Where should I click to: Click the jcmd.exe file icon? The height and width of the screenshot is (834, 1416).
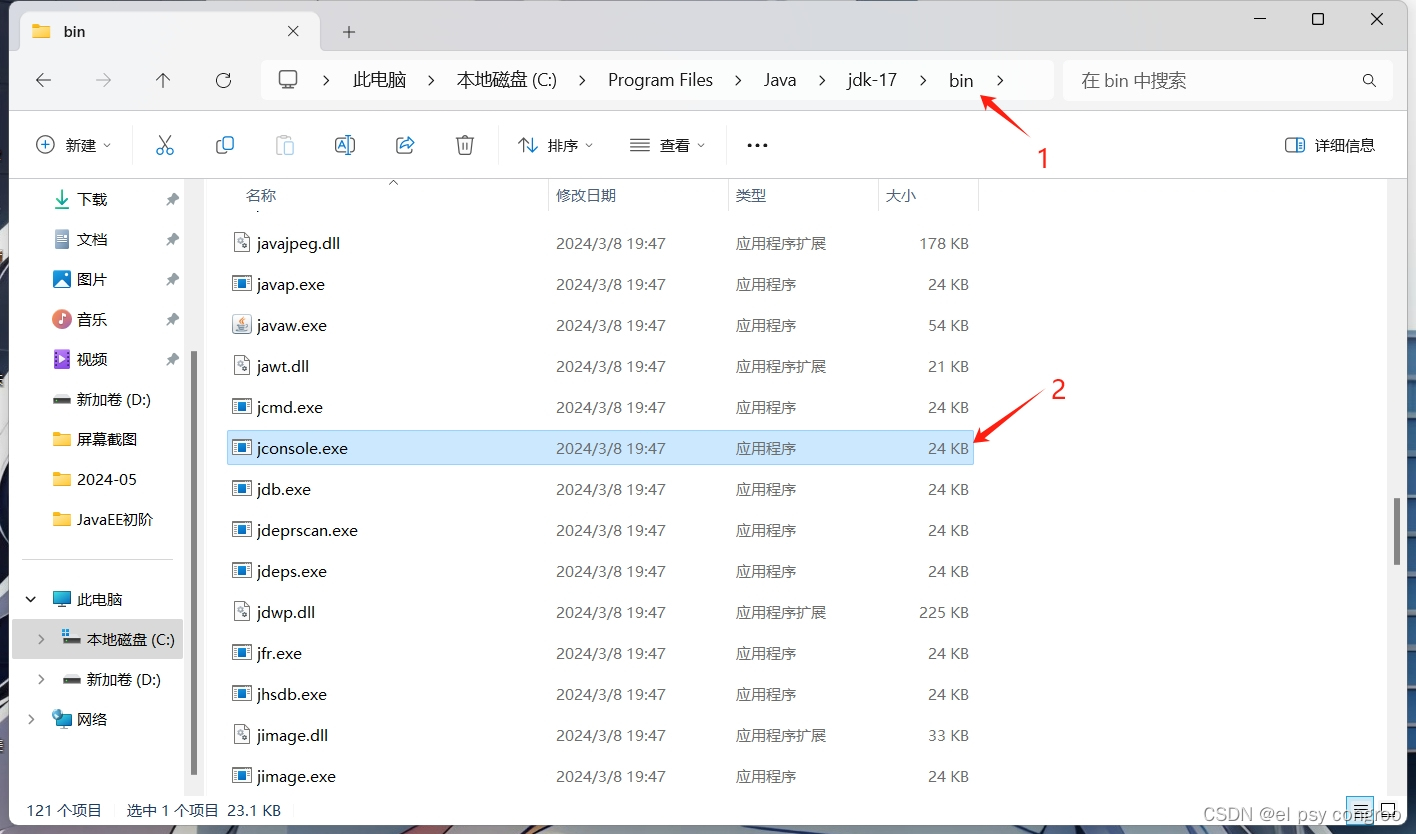click(x=241, y=407)
